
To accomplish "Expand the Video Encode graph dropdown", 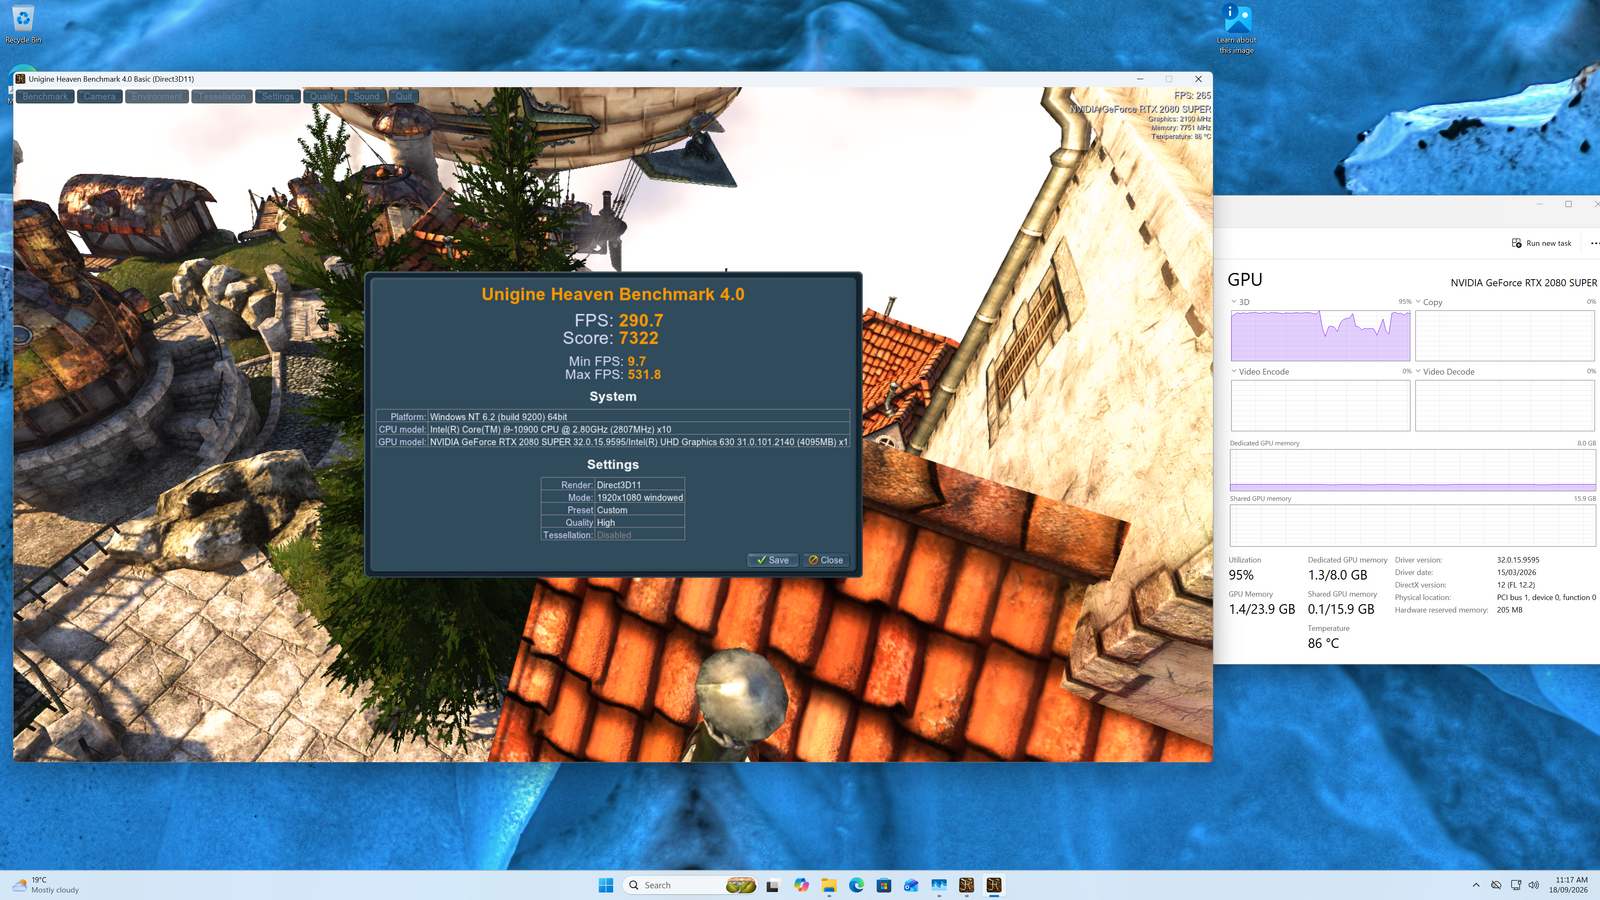I will (x=1234, y=371).
